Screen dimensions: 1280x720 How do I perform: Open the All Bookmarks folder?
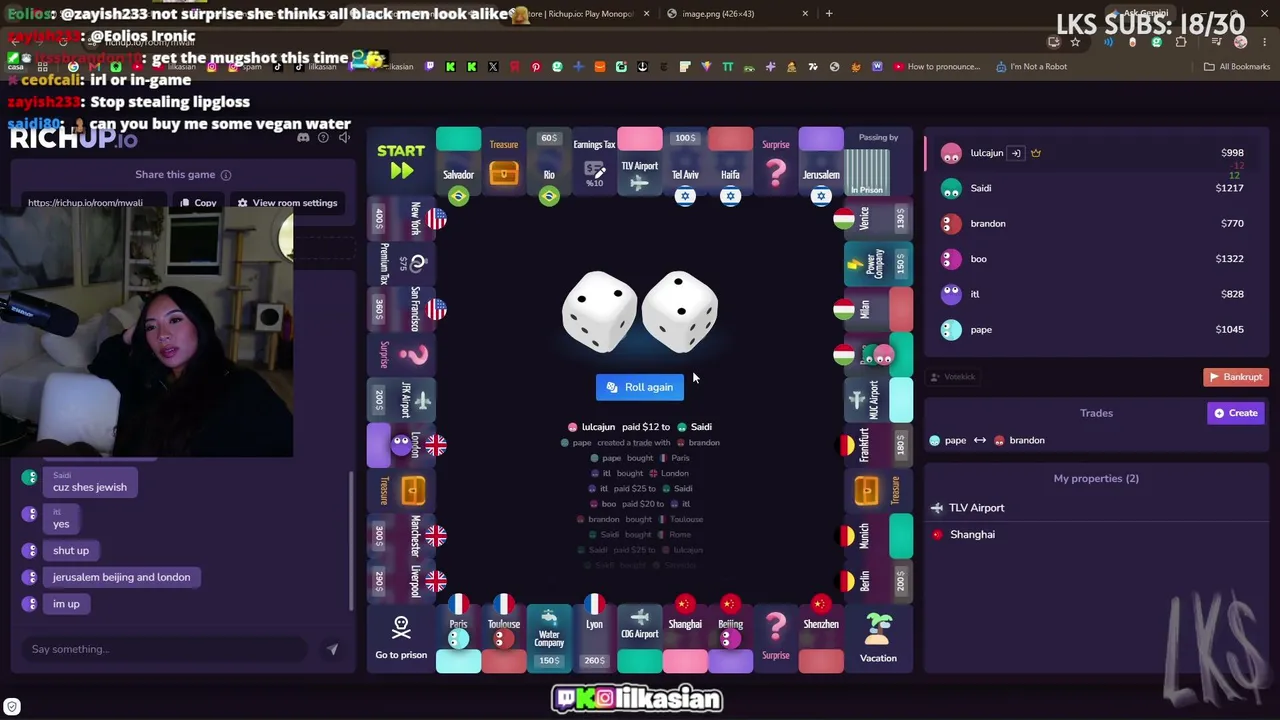point(1237,67)
